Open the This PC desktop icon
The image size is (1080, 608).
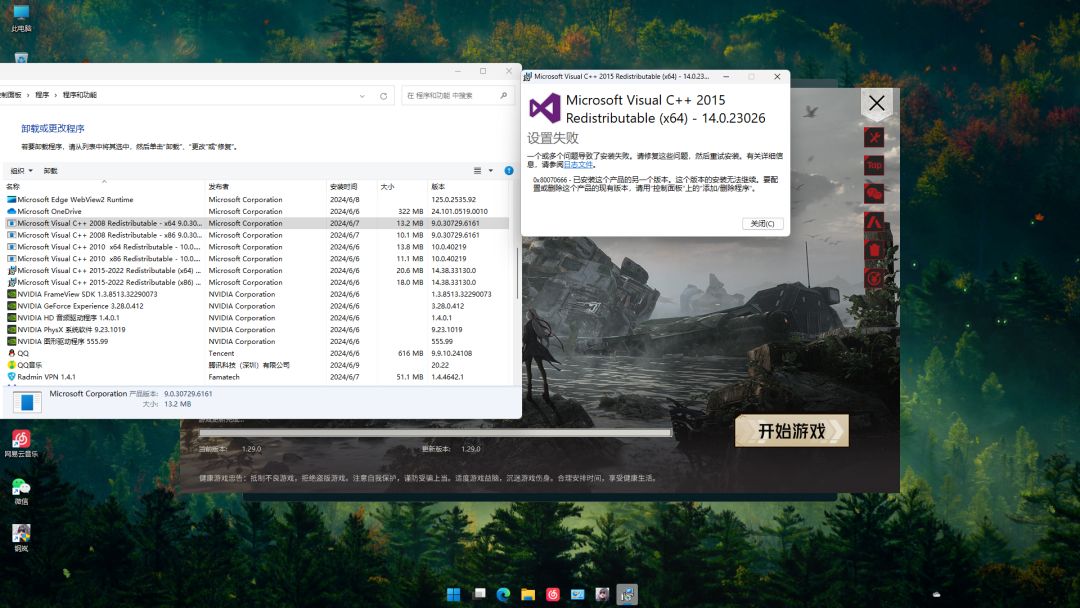click(21, 19)
